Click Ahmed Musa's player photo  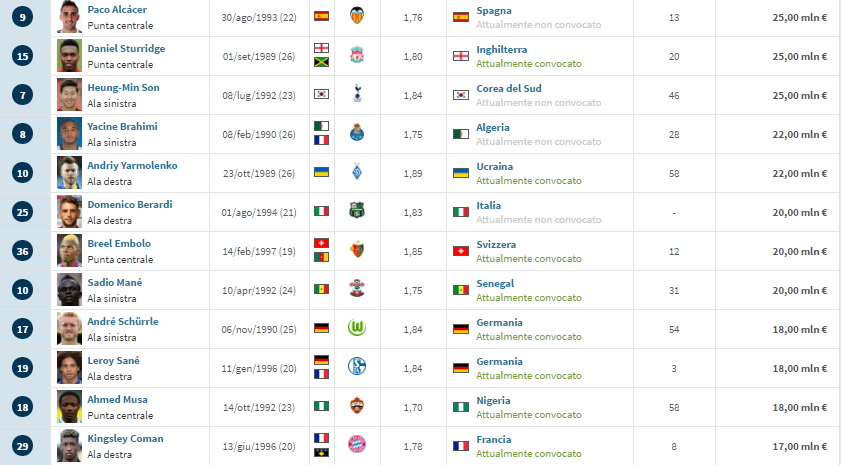point(69,407)
